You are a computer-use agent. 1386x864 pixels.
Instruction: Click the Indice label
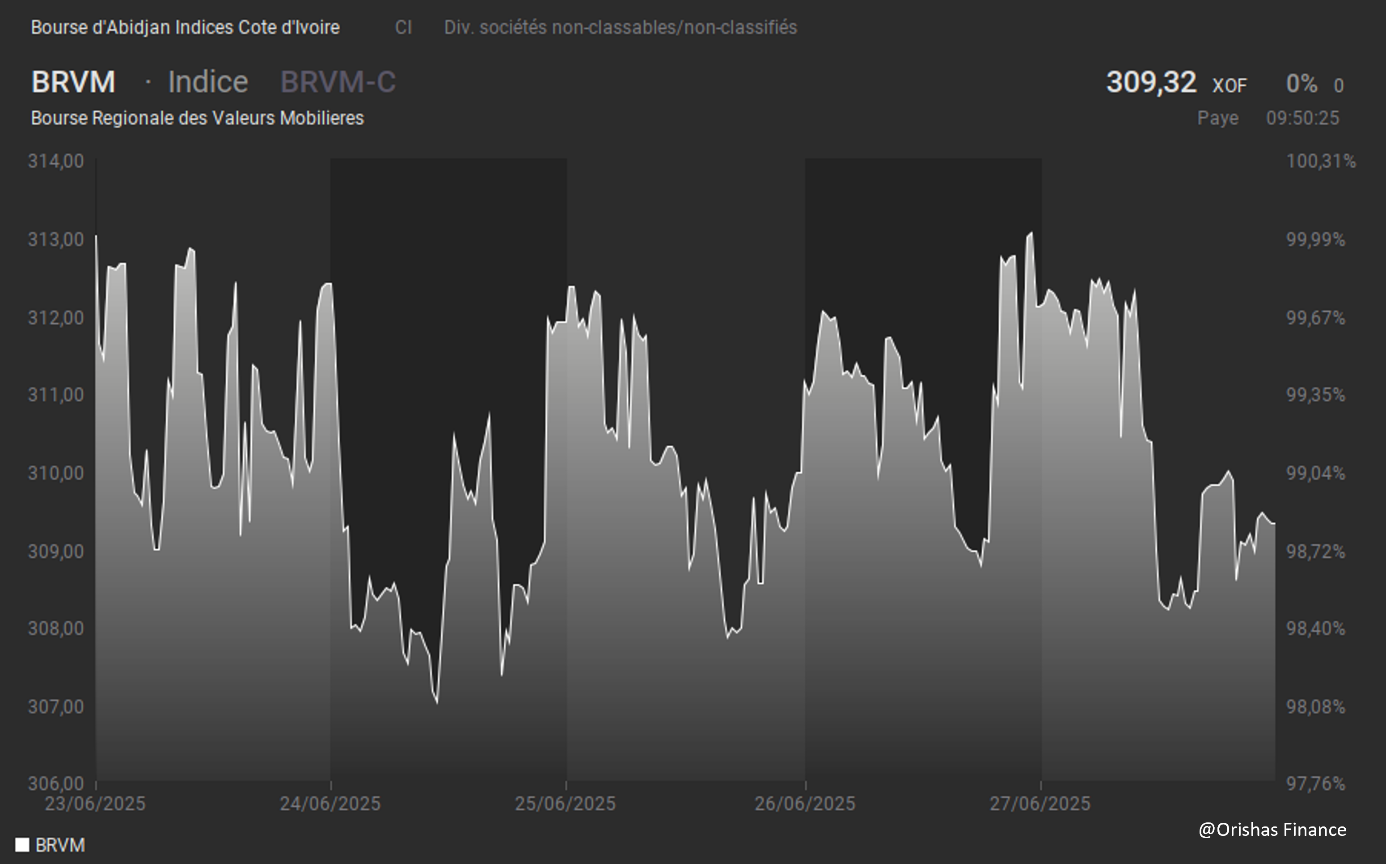click(x=208, y=82)
